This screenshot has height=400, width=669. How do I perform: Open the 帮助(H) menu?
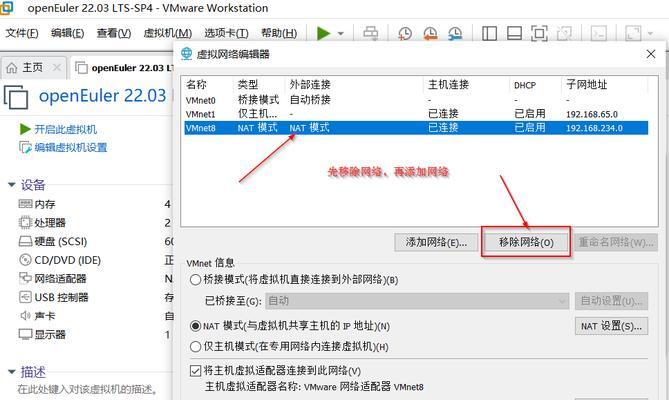279,33
